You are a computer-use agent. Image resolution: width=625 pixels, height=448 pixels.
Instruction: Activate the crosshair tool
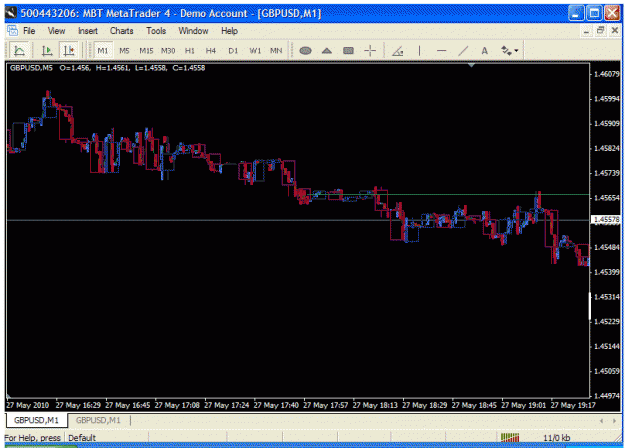pyautogui.click(x=370, y=51)
